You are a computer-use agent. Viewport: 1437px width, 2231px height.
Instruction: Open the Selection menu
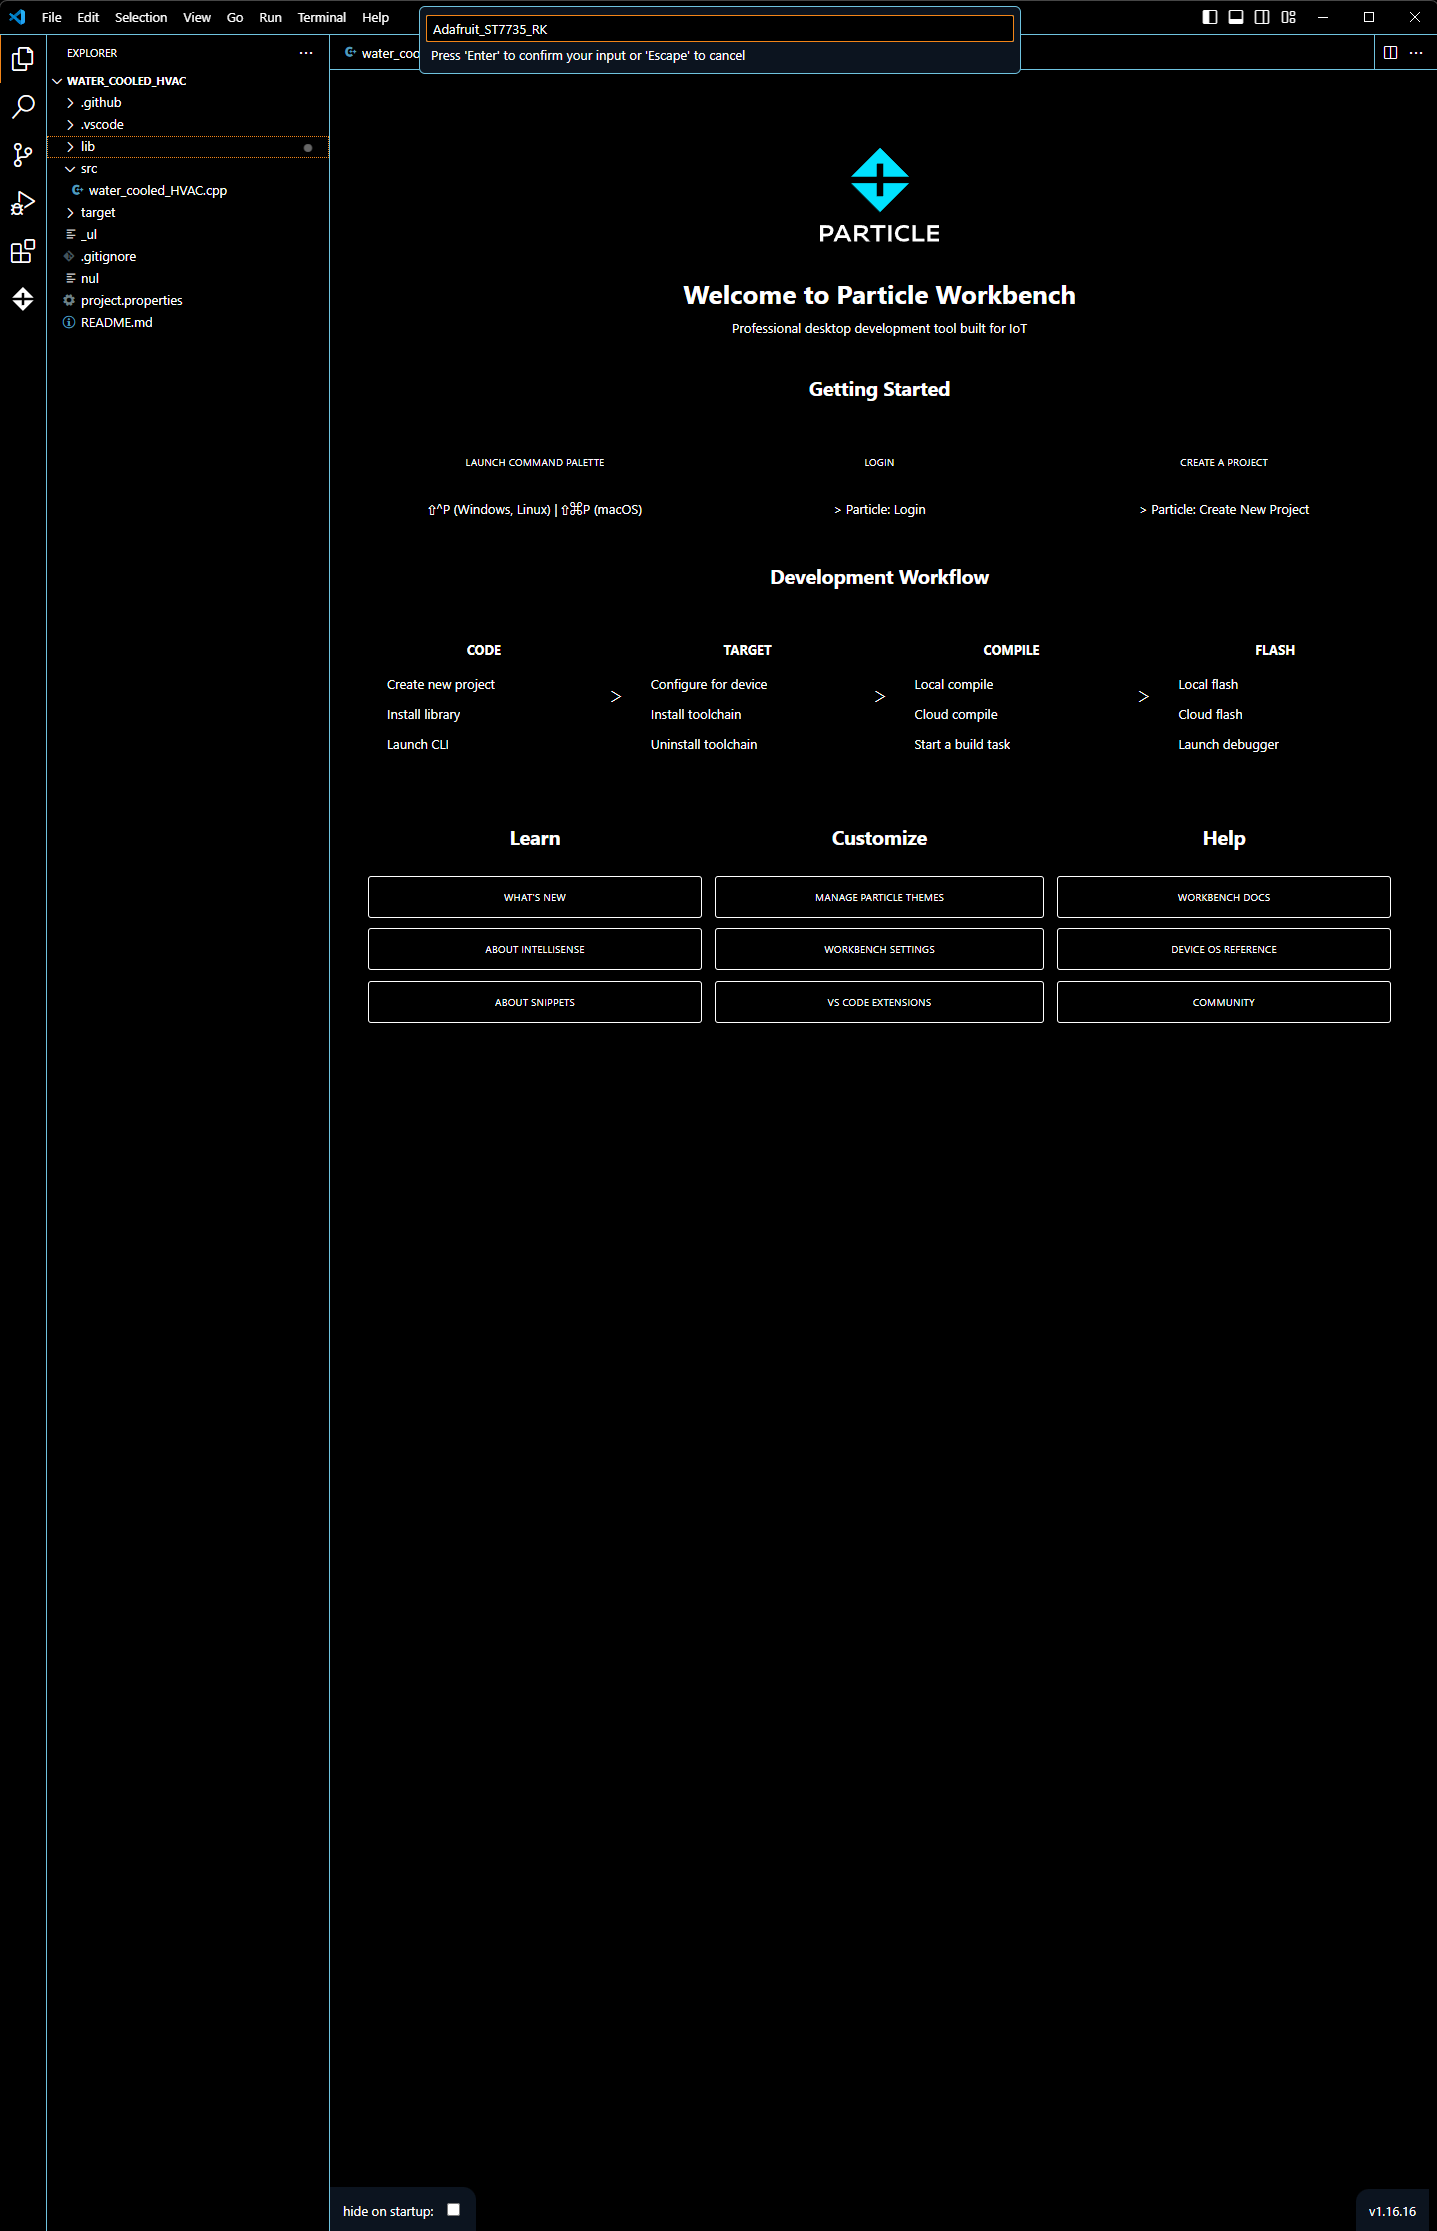point(141,17)
